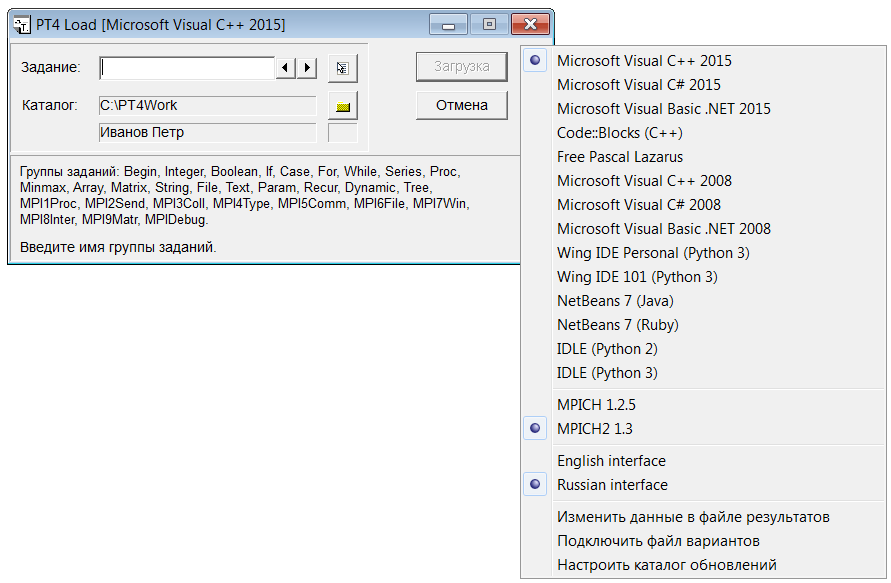This screenshot has width=891, height=583.
Task: Choose Wing IDE Personal (Python 3)
Action: tap(703, 253)
